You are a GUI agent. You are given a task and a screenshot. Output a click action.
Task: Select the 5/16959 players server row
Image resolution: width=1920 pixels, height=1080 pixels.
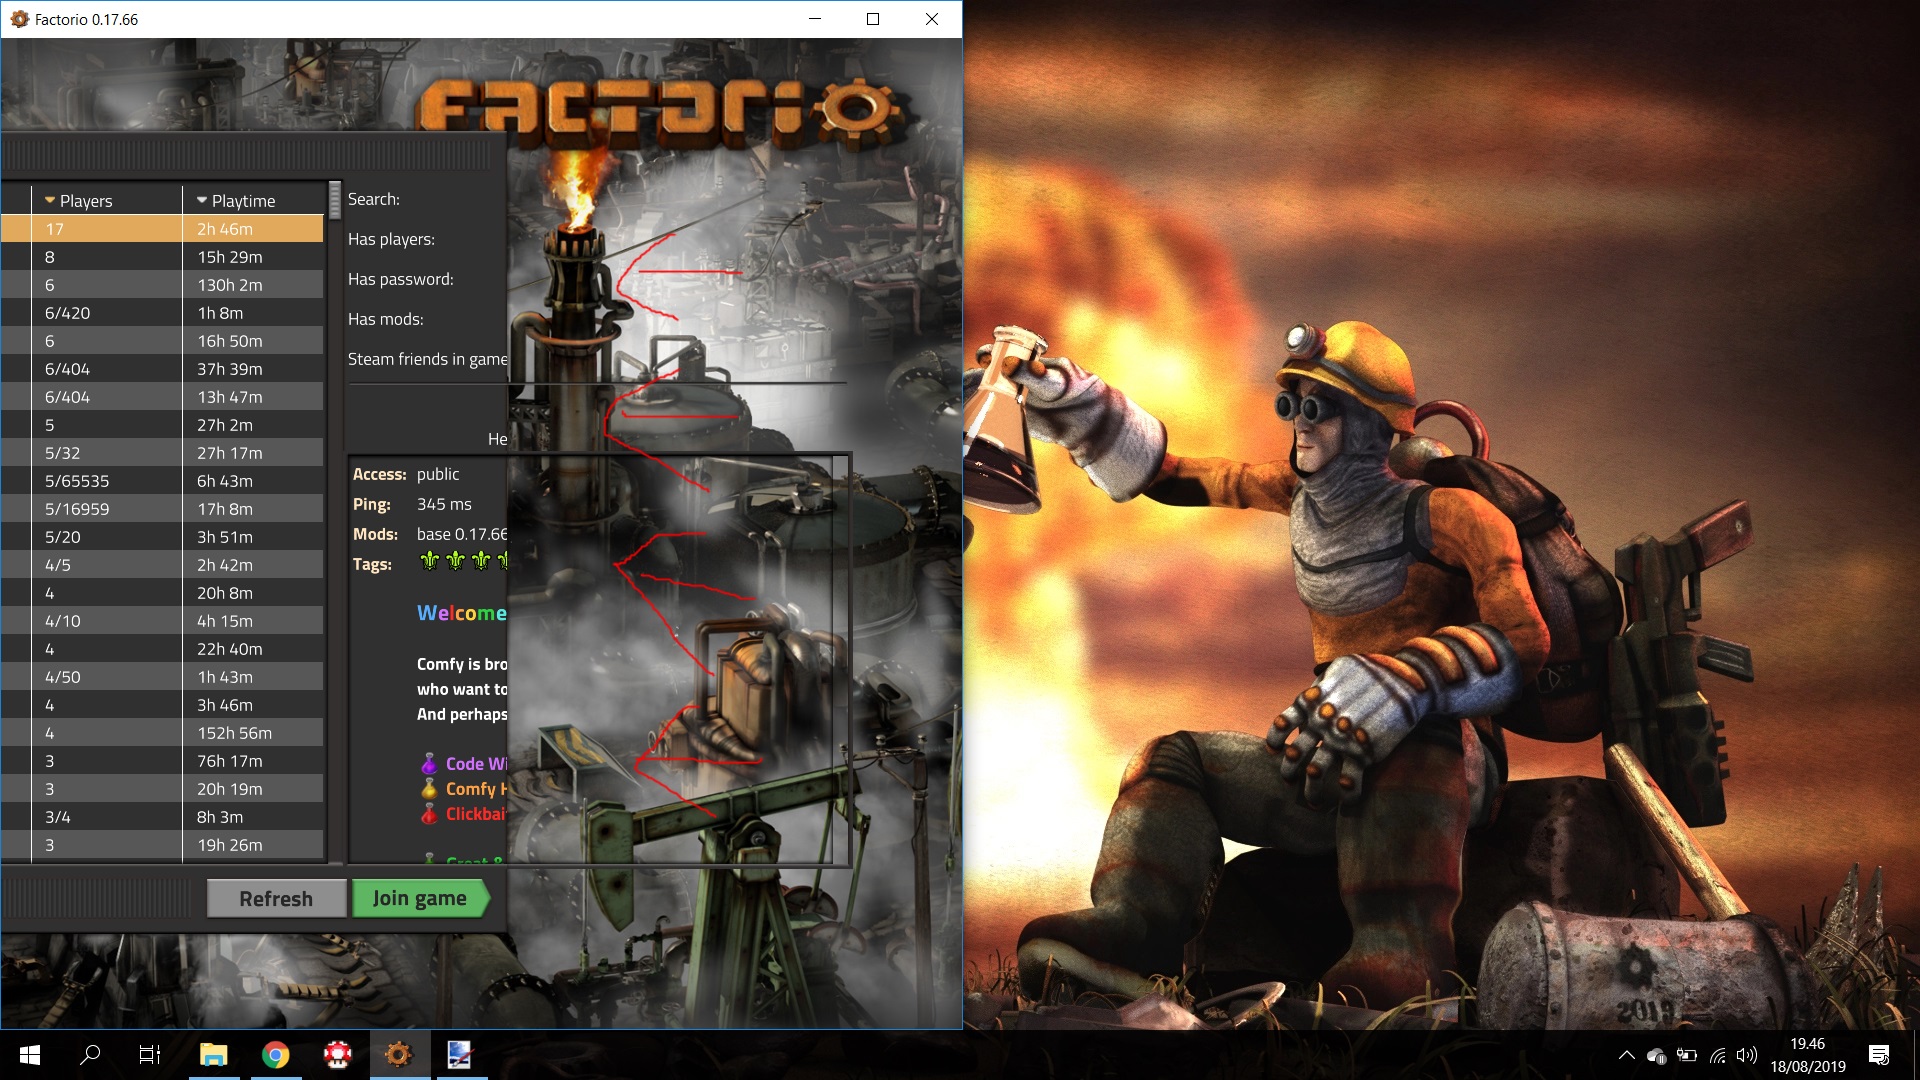[x=162, y=509]
